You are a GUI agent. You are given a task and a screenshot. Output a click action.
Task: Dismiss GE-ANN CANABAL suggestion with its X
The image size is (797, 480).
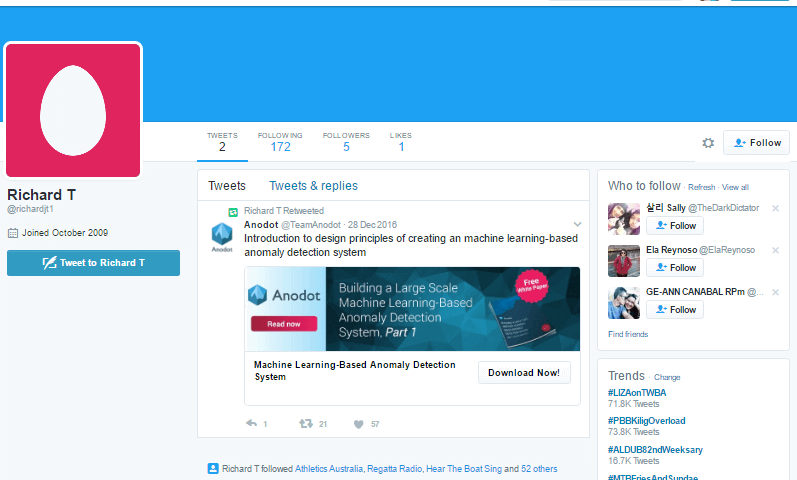(775, 292)
